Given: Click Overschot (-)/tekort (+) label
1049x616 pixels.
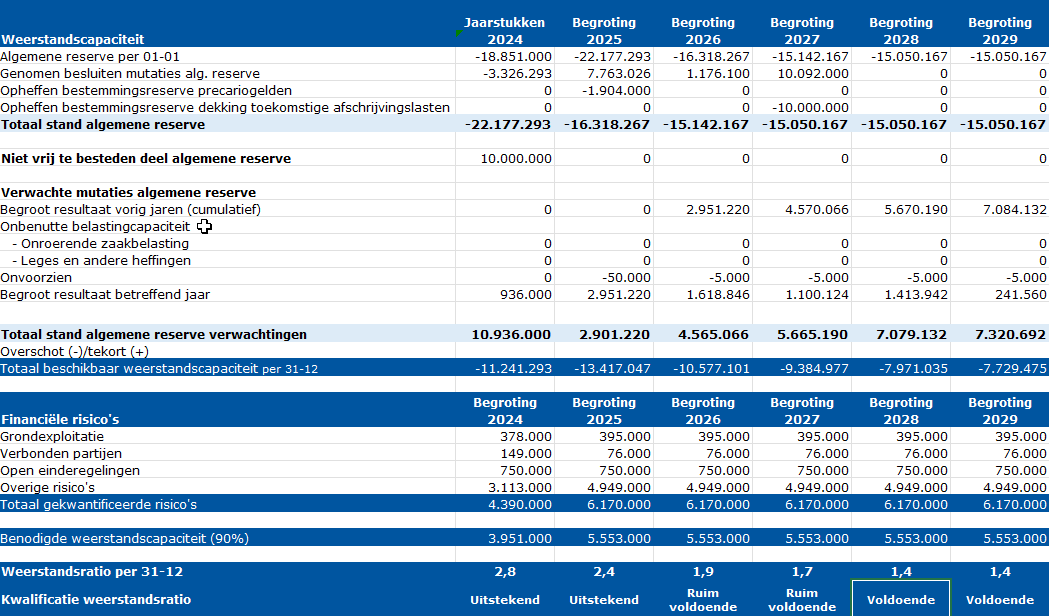Looking at the screenshot, I should click(x=75, y=351).
